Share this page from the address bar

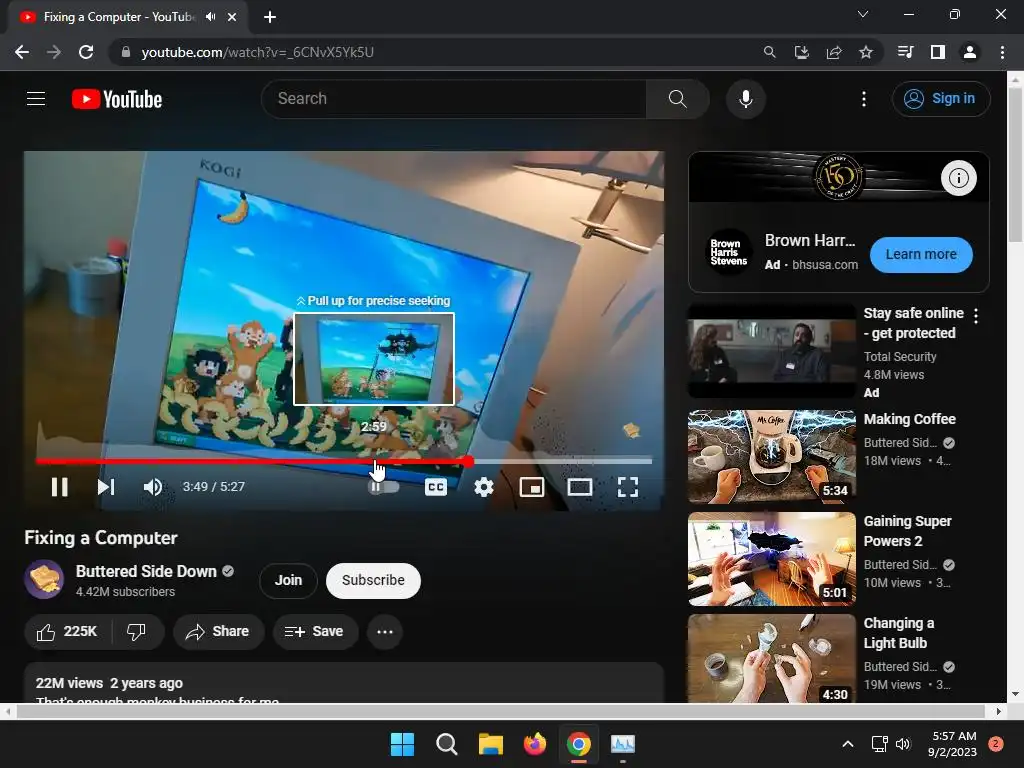click(833, 52)
